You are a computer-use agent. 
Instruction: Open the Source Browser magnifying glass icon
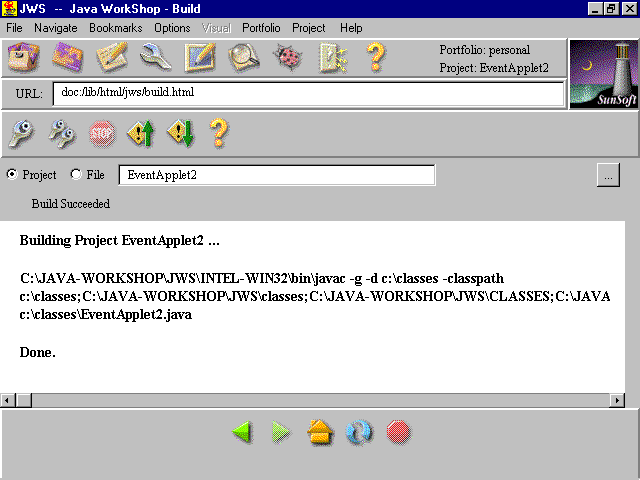point(244,58)
